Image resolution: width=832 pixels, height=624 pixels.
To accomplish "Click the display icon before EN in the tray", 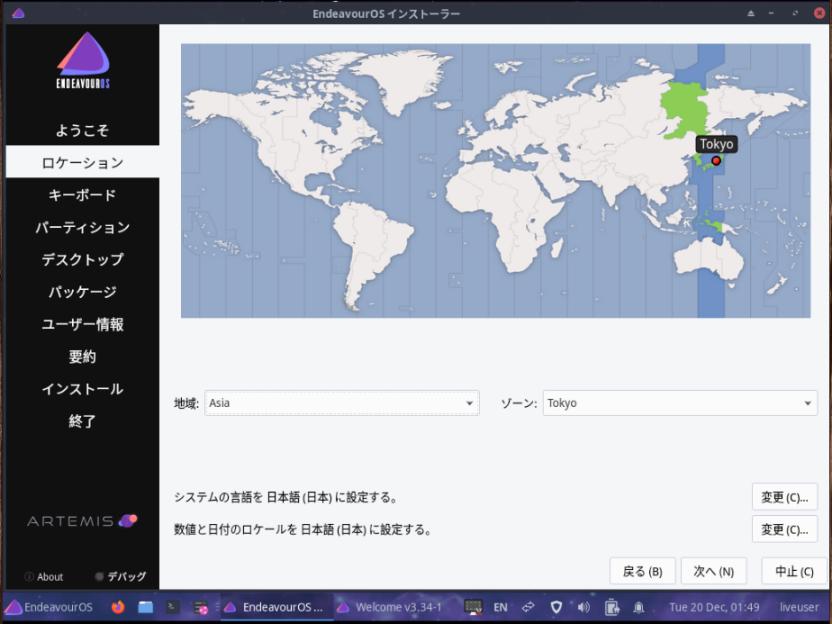I will pos(473,607).
